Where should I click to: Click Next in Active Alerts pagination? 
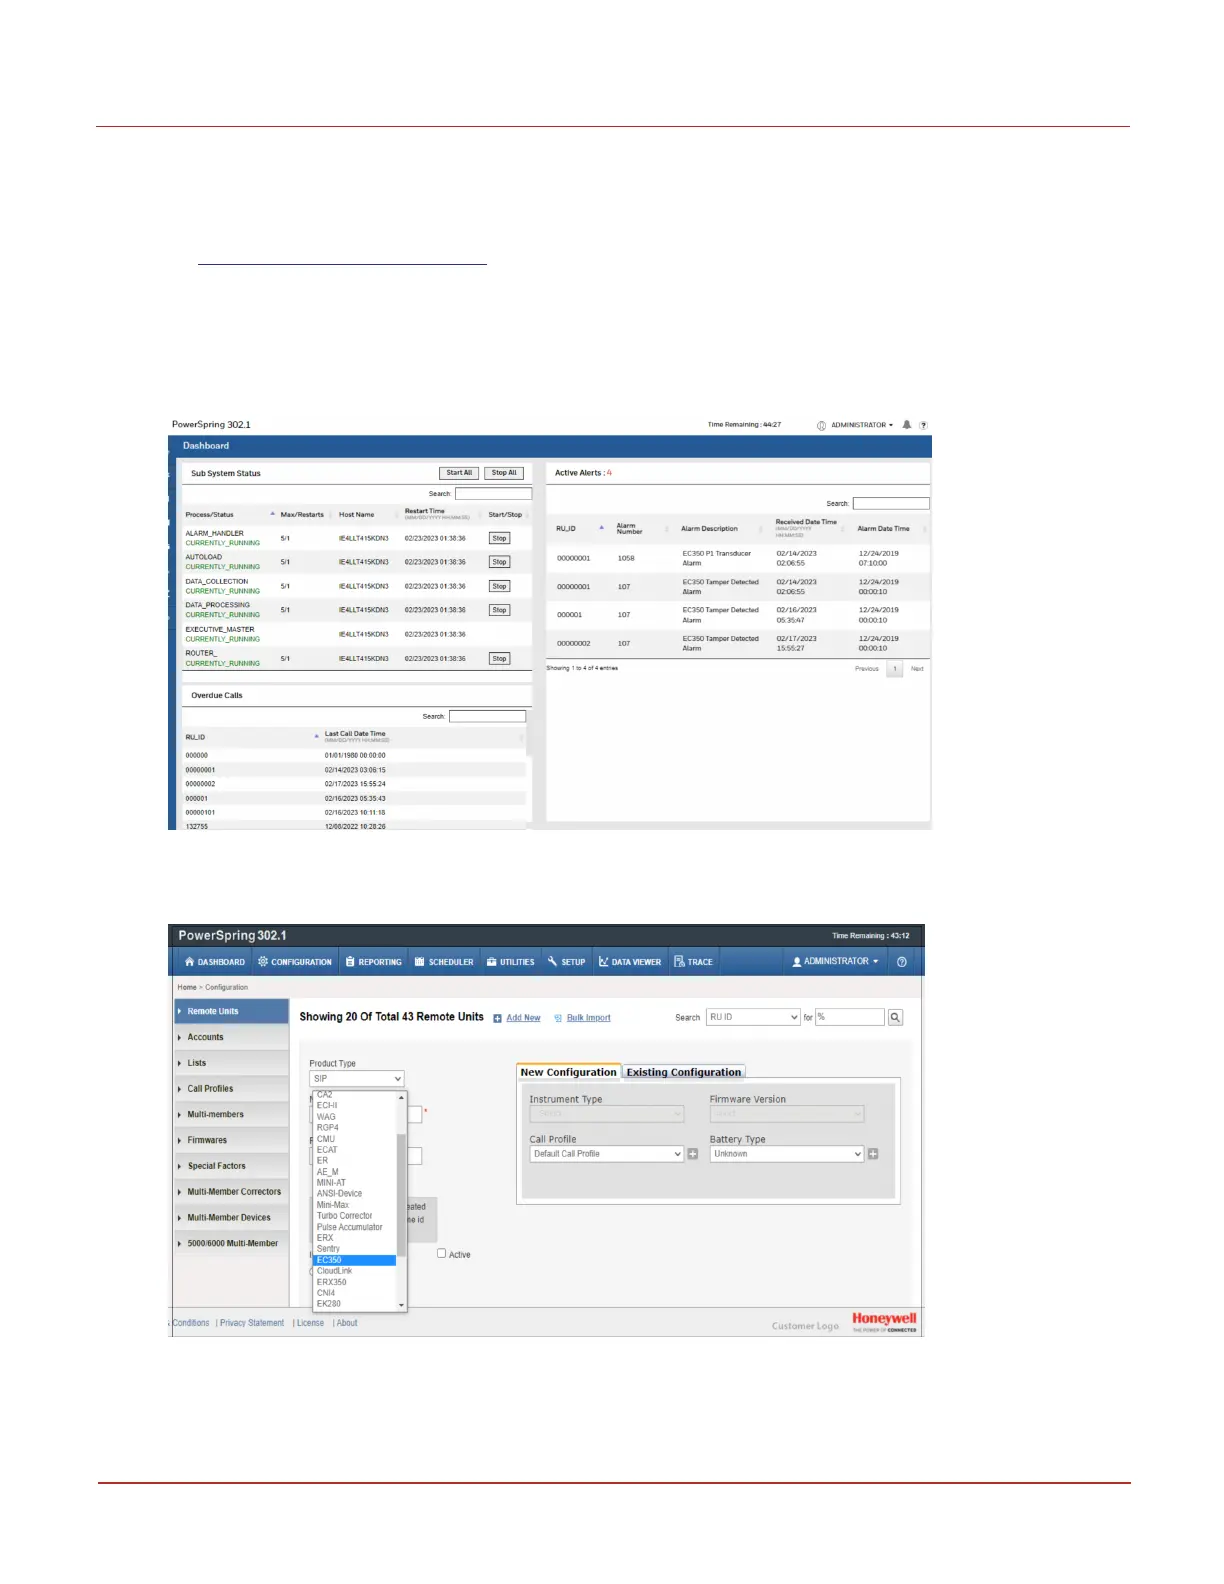pyautogui.click(x=917, y=669)
